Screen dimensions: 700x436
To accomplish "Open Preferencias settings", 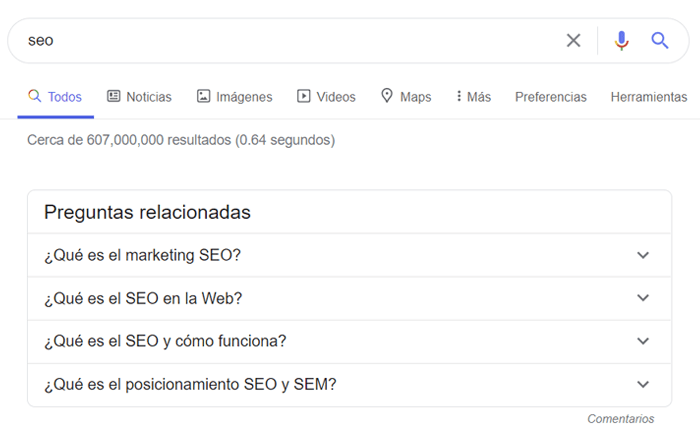I will 550,97.
